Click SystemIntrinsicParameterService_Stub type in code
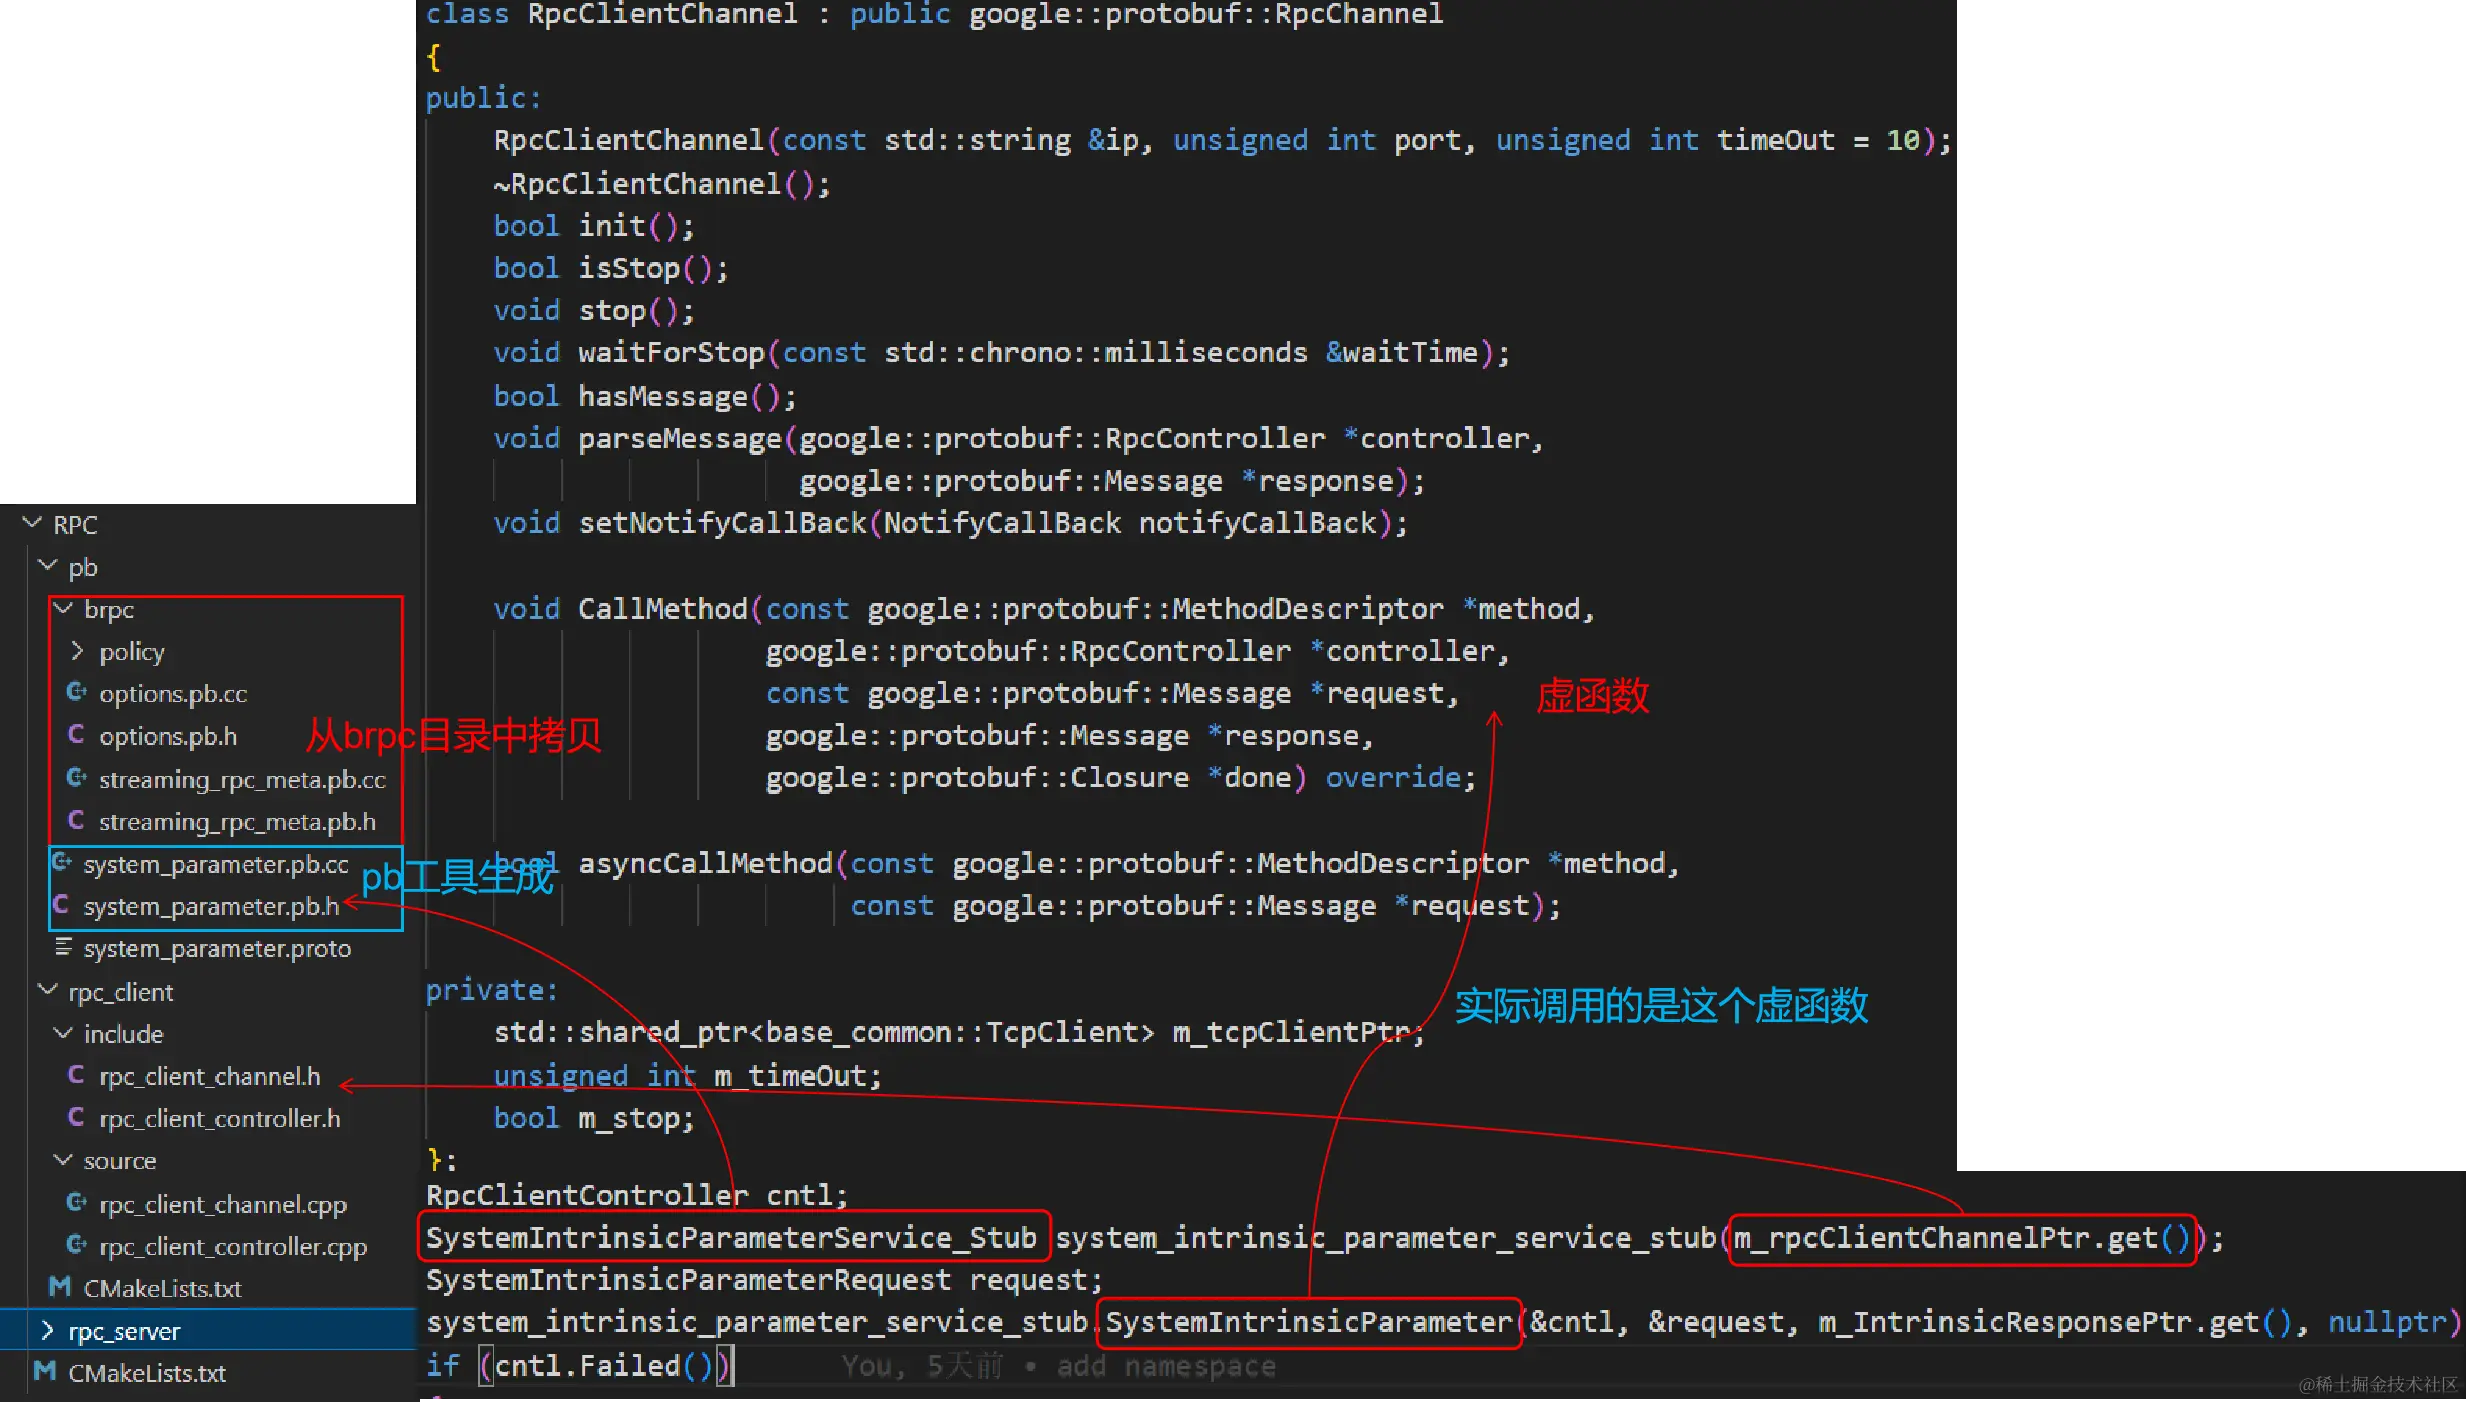2467x1403 pixels. click(731, 1238)
